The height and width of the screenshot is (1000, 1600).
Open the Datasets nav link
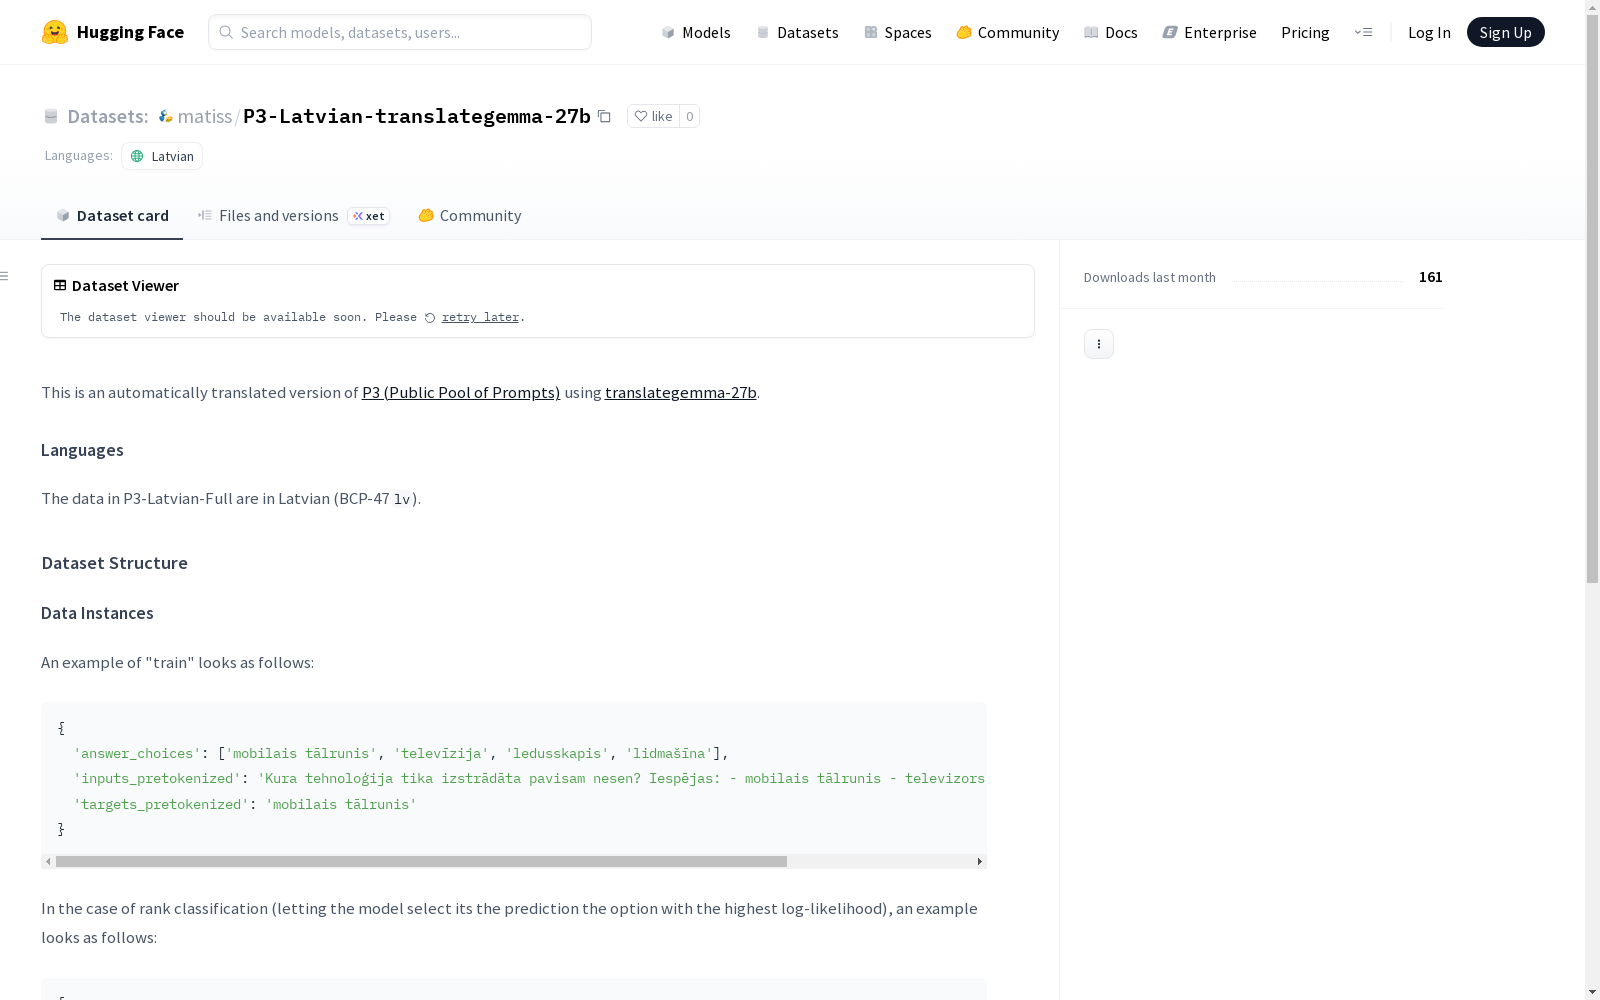click(797, 32)
